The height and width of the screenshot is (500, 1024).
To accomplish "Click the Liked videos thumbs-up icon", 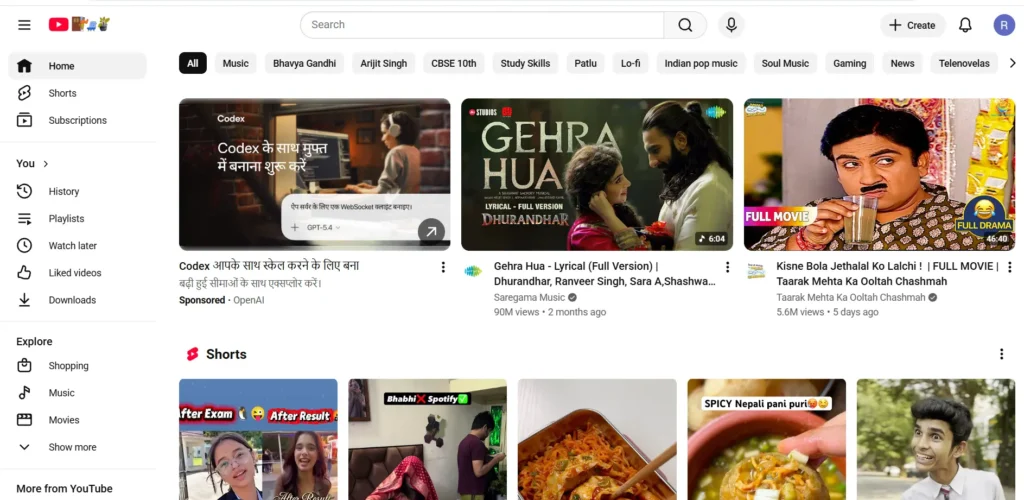I will [x=24, y=273].
